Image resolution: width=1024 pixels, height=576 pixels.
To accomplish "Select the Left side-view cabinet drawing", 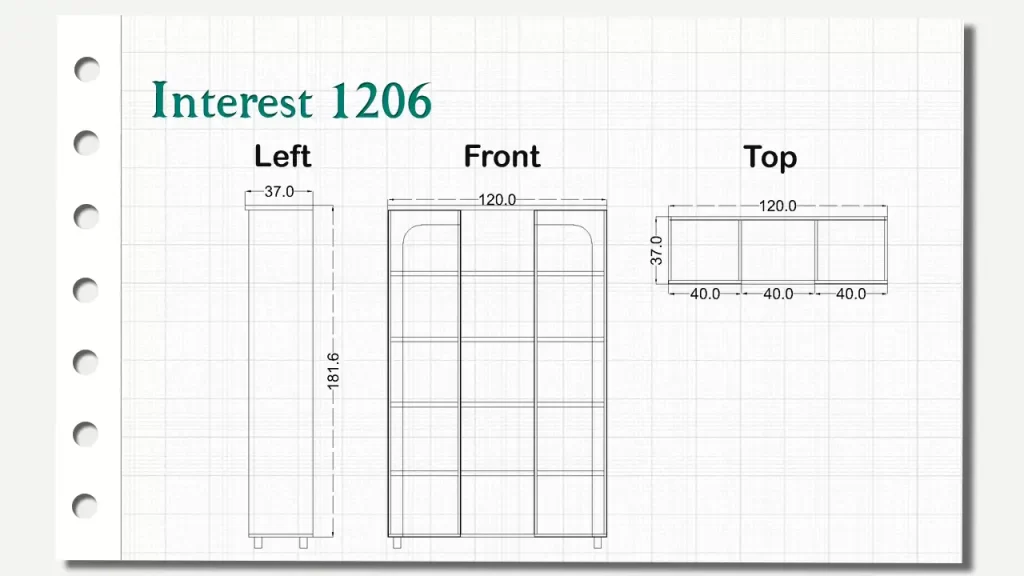I will click(x=280, y=370).
